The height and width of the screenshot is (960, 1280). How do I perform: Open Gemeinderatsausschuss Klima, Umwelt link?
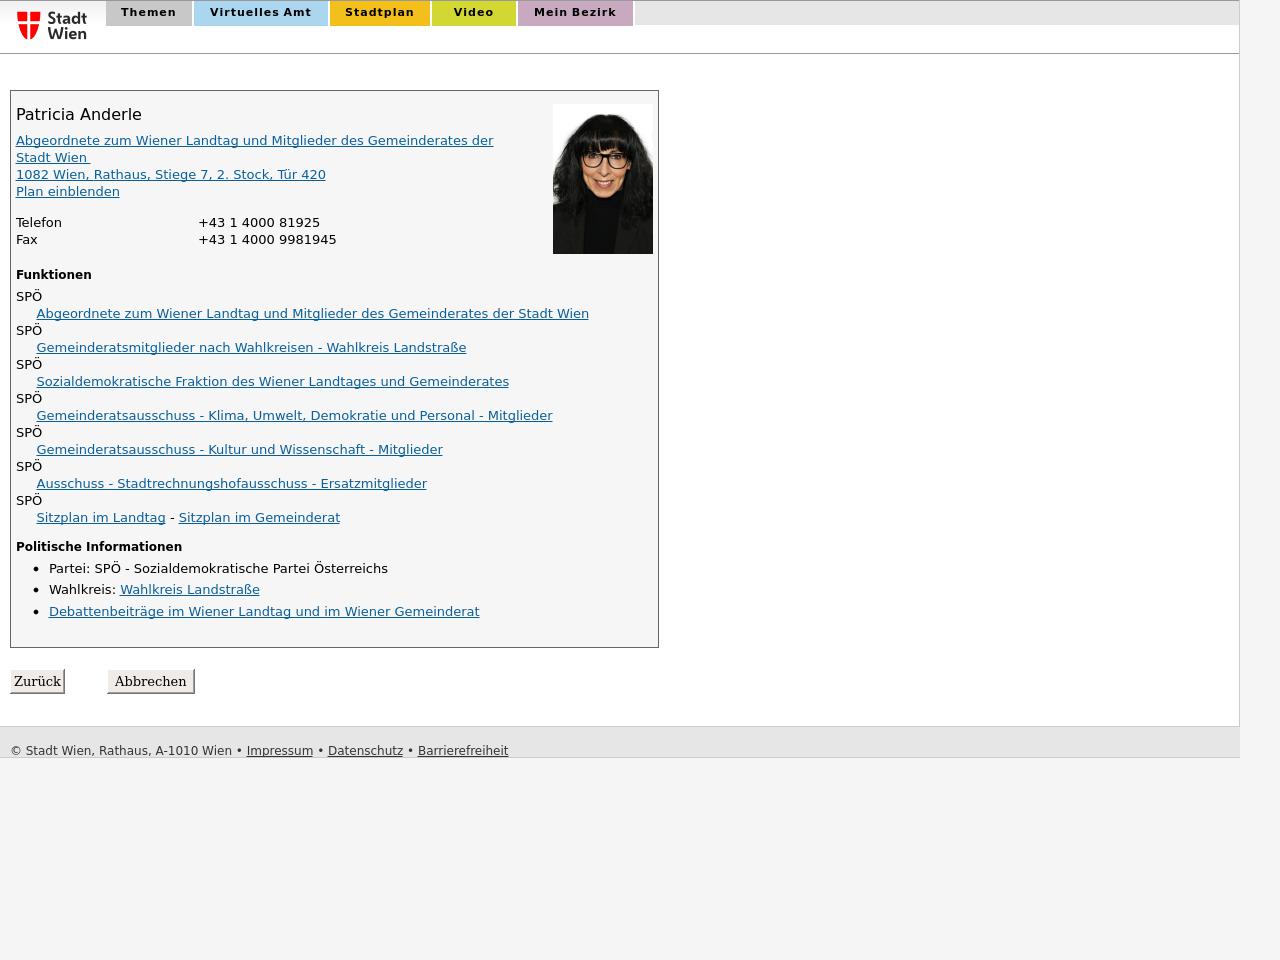tap(294, 415)
